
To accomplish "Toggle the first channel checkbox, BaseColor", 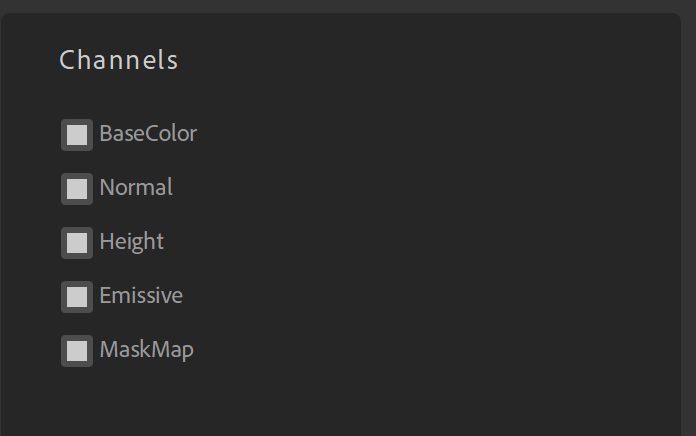I will point(77,134).
